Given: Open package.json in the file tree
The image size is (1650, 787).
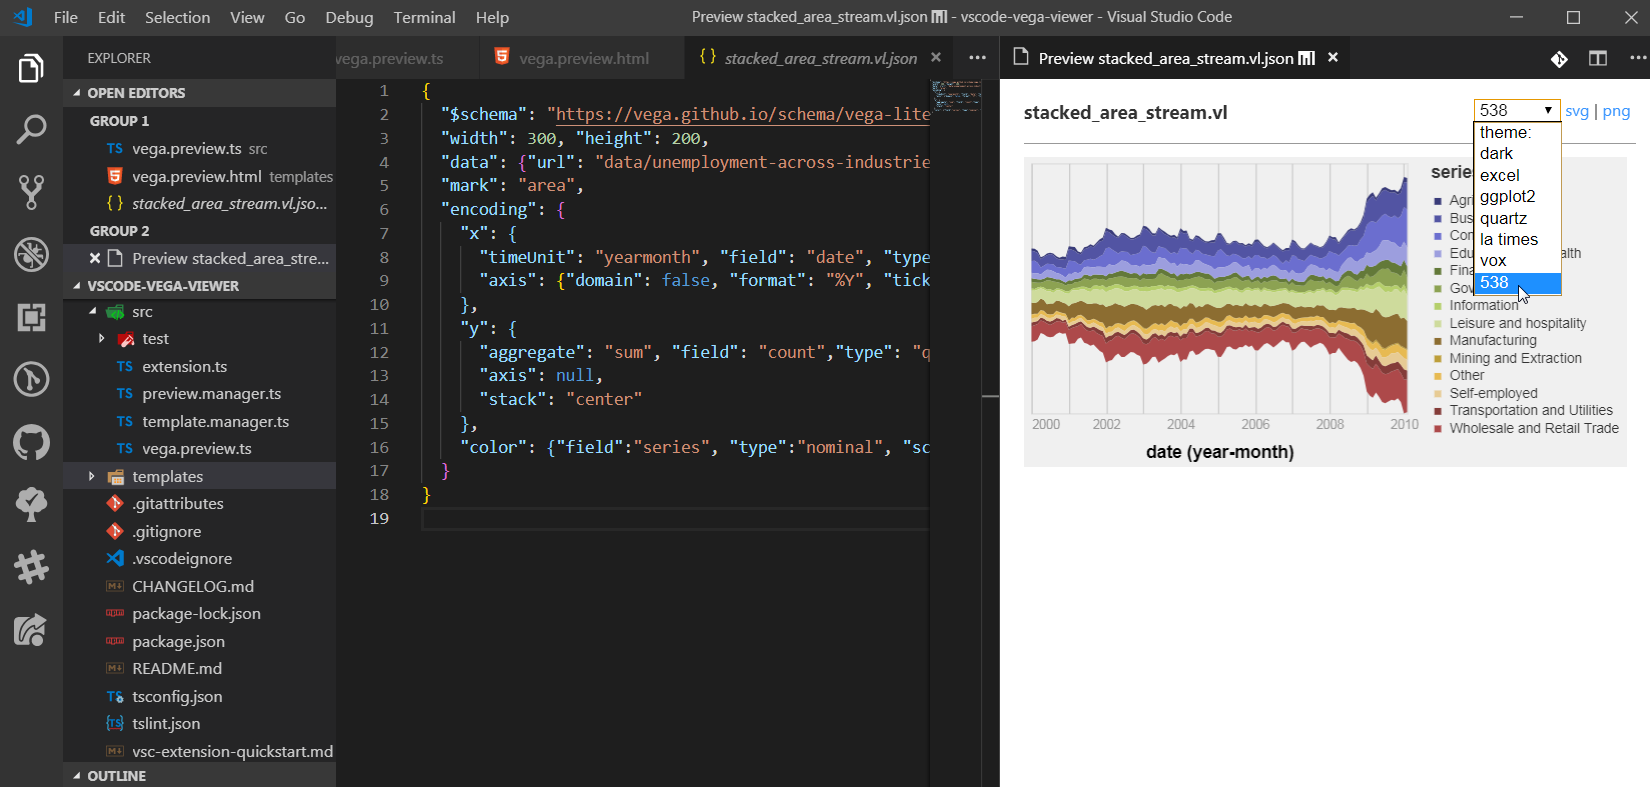Looking at the screenshot, I should (178, 642).
